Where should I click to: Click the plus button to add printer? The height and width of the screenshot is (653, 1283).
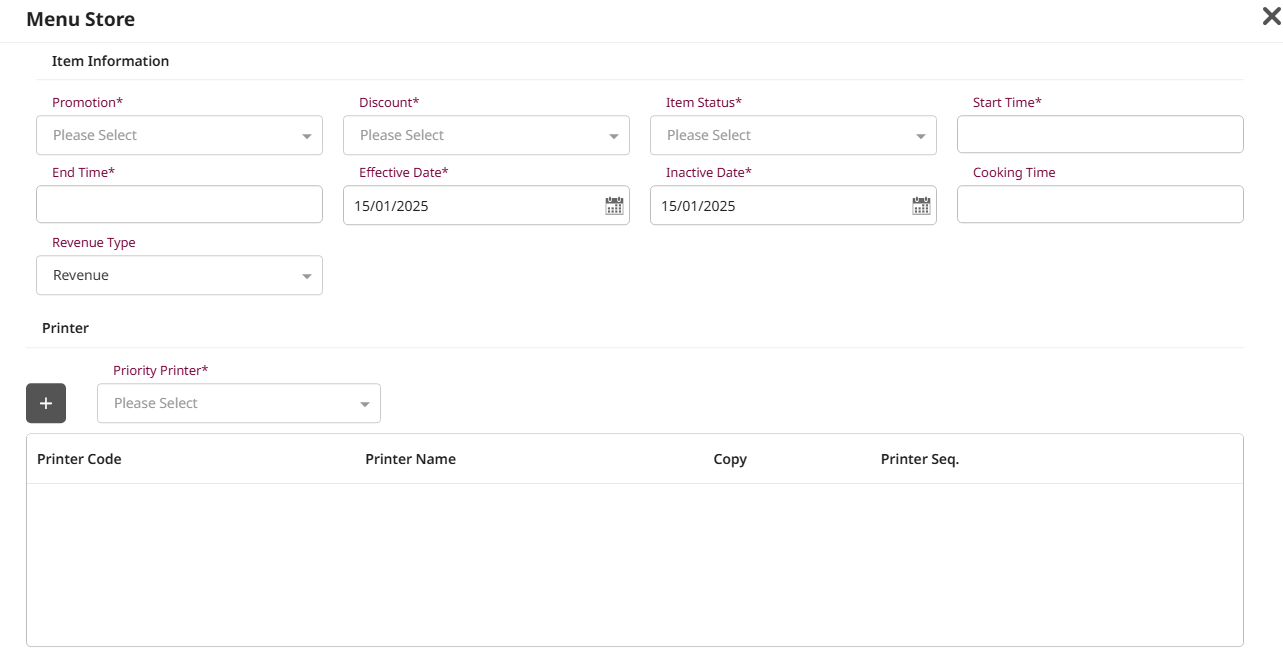(46, 403)
